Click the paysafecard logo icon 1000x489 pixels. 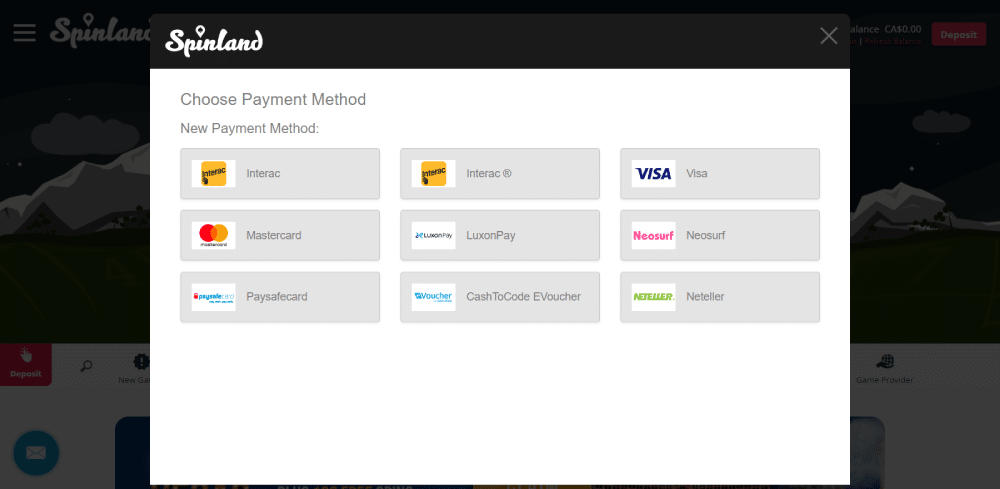[x=214, y=297]
